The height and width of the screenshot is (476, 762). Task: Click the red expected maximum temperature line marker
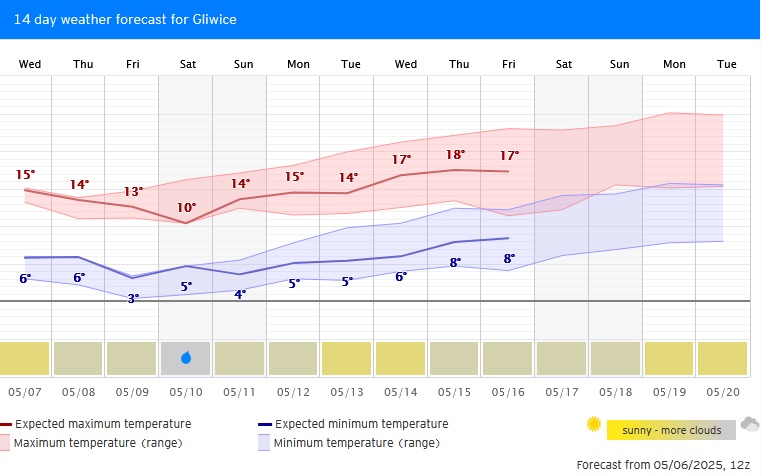pyautogui.click(x=6, y=424)
